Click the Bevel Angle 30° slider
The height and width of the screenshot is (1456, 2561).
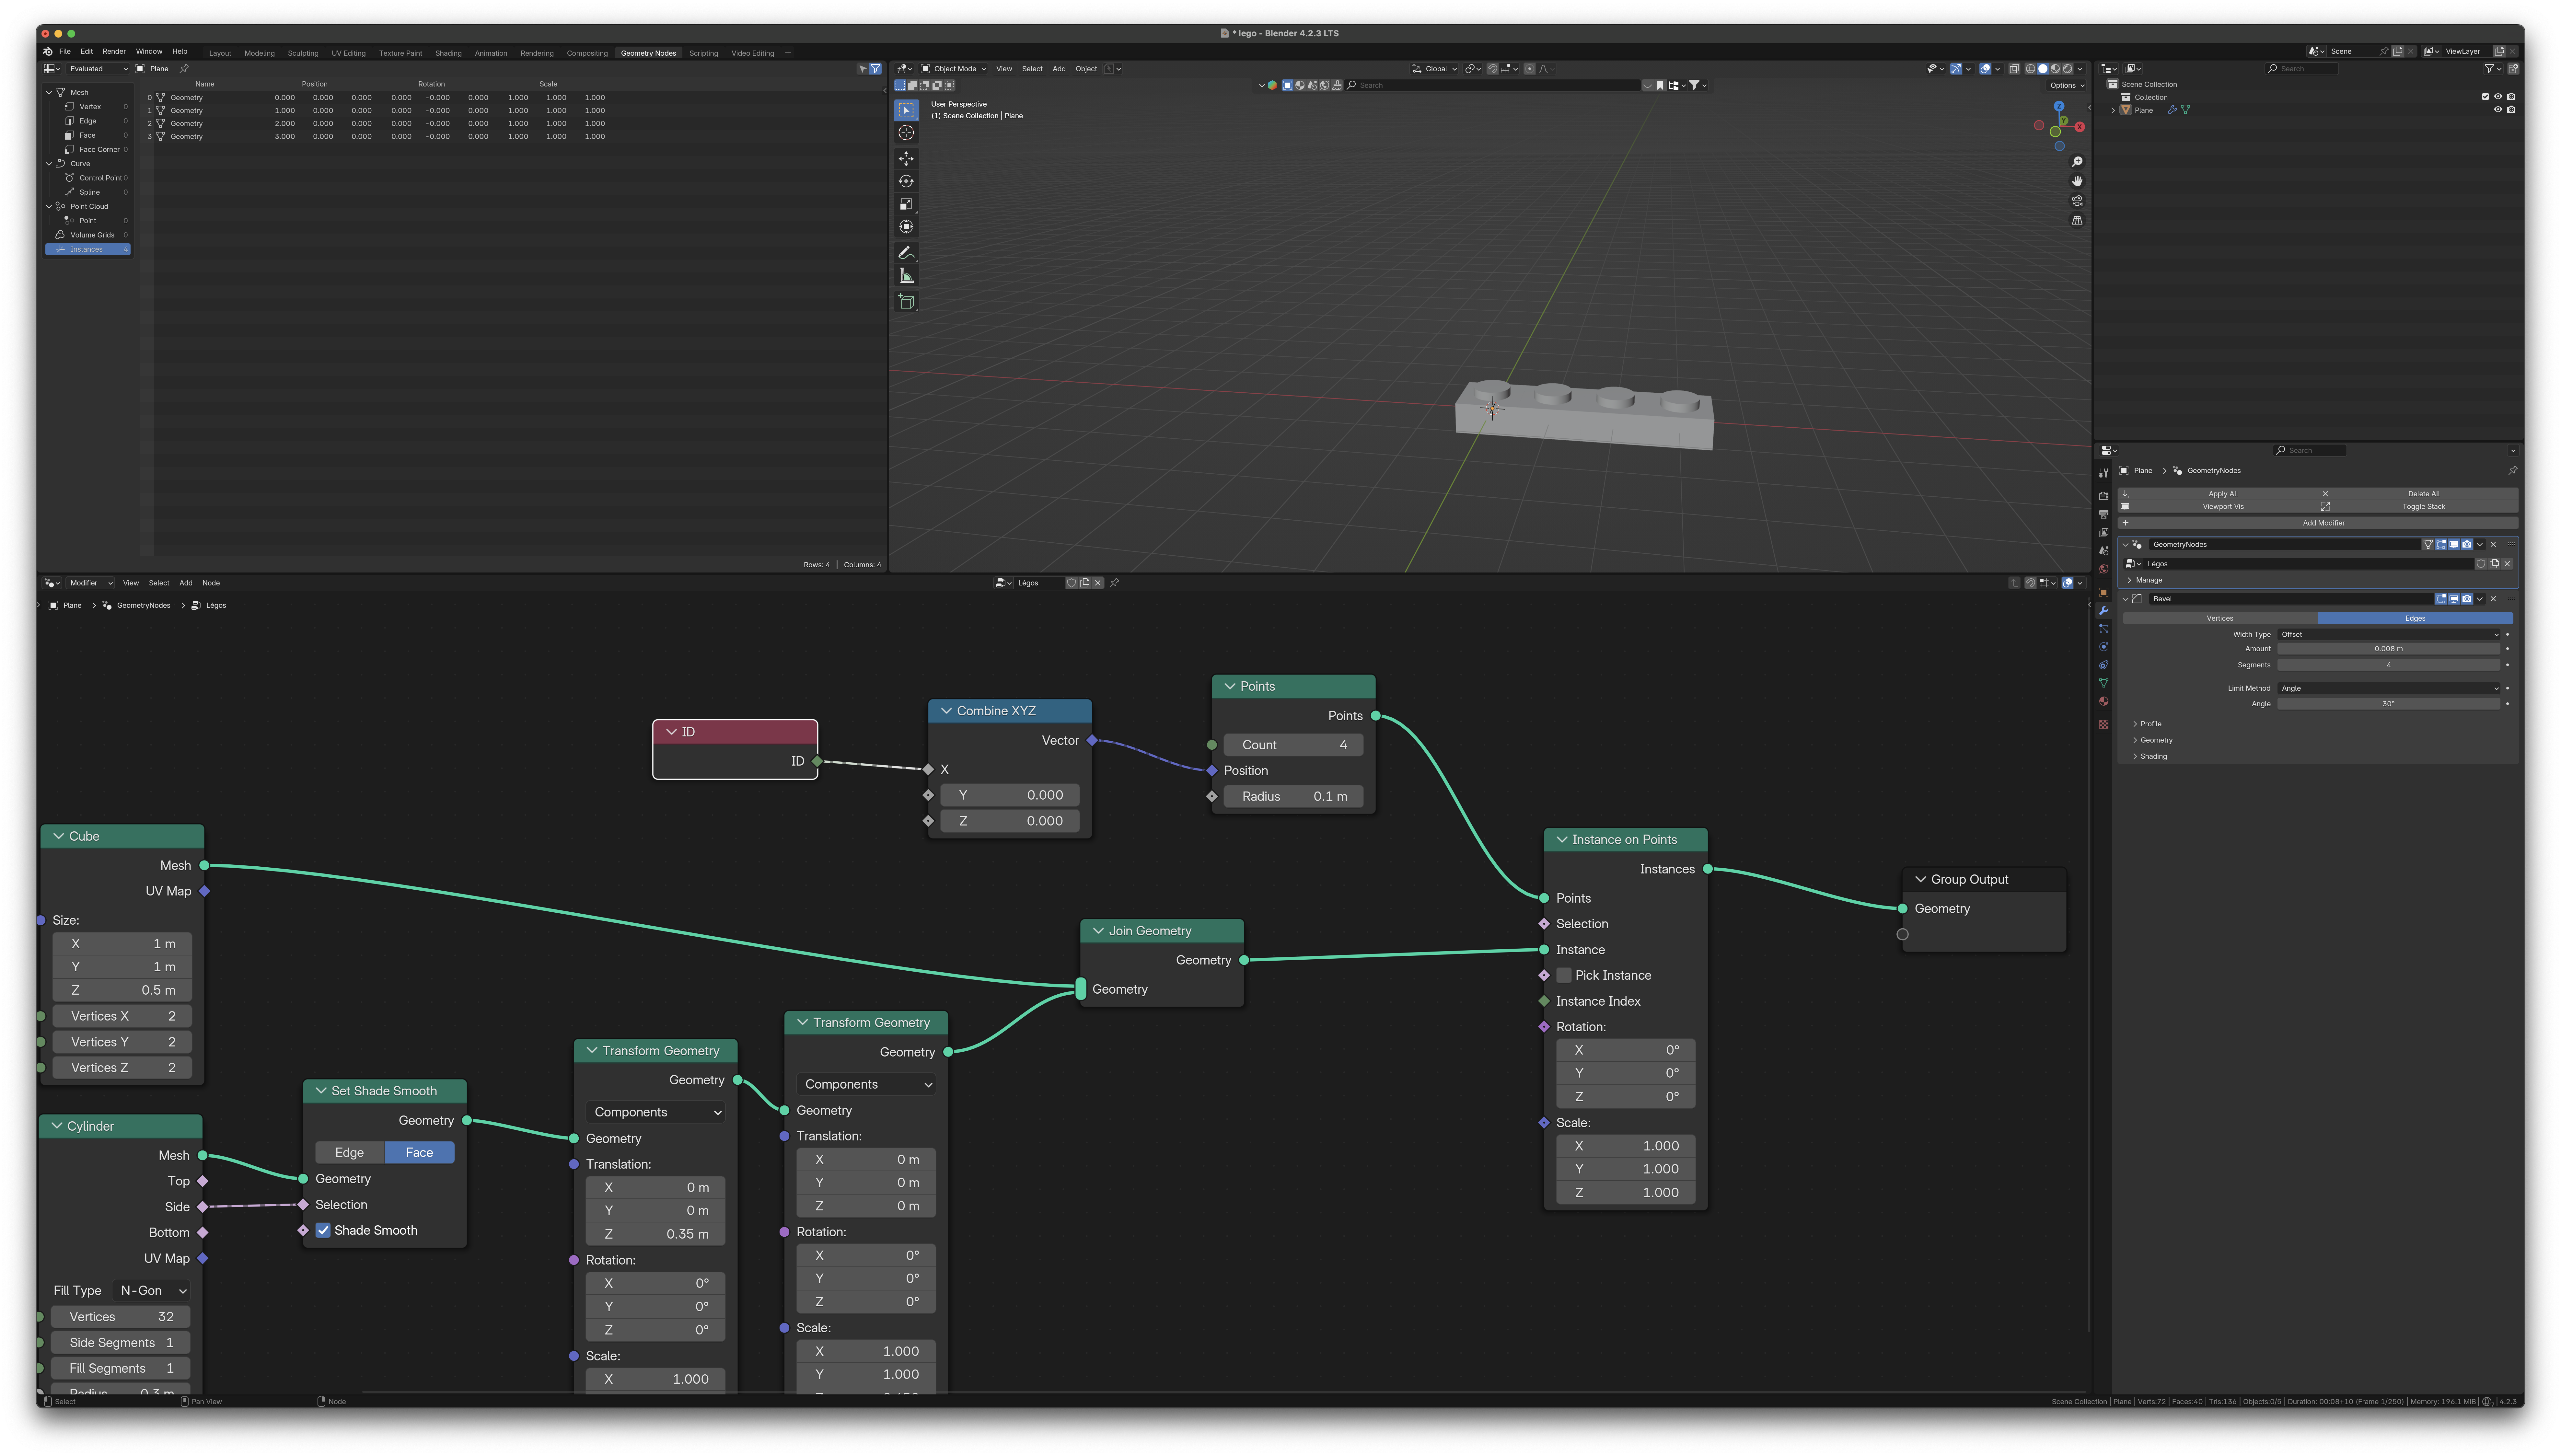(2389, 704)
